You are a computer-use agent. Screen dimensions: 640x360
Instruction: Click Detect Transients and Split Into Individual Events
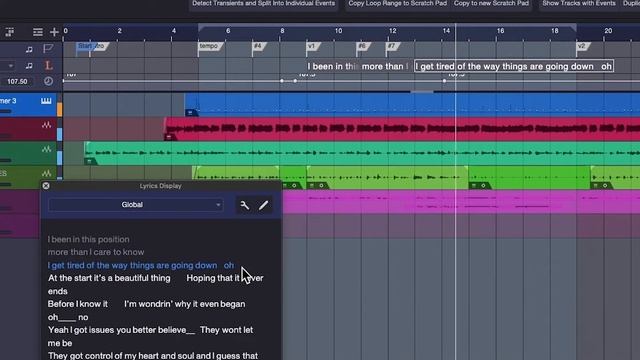click(x=263, y=4)
